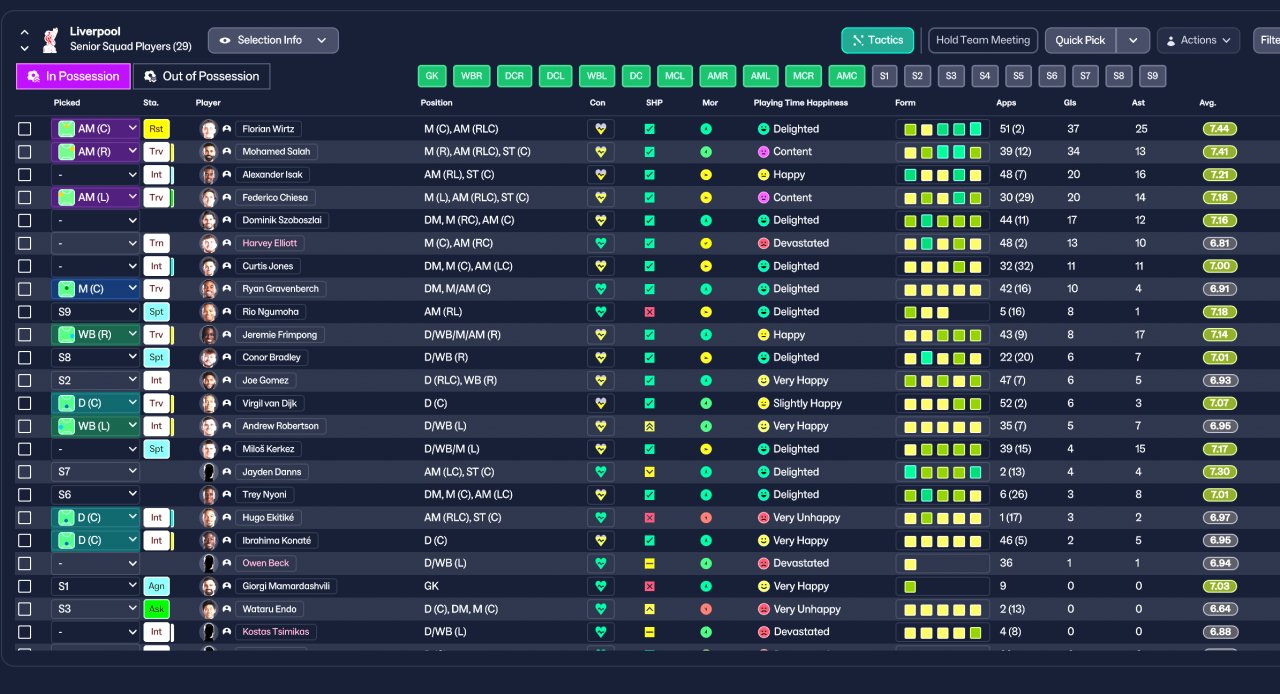Click the person icon beside Alexander Isak
The image size is (1280, 694).
(x=227, y=175)
